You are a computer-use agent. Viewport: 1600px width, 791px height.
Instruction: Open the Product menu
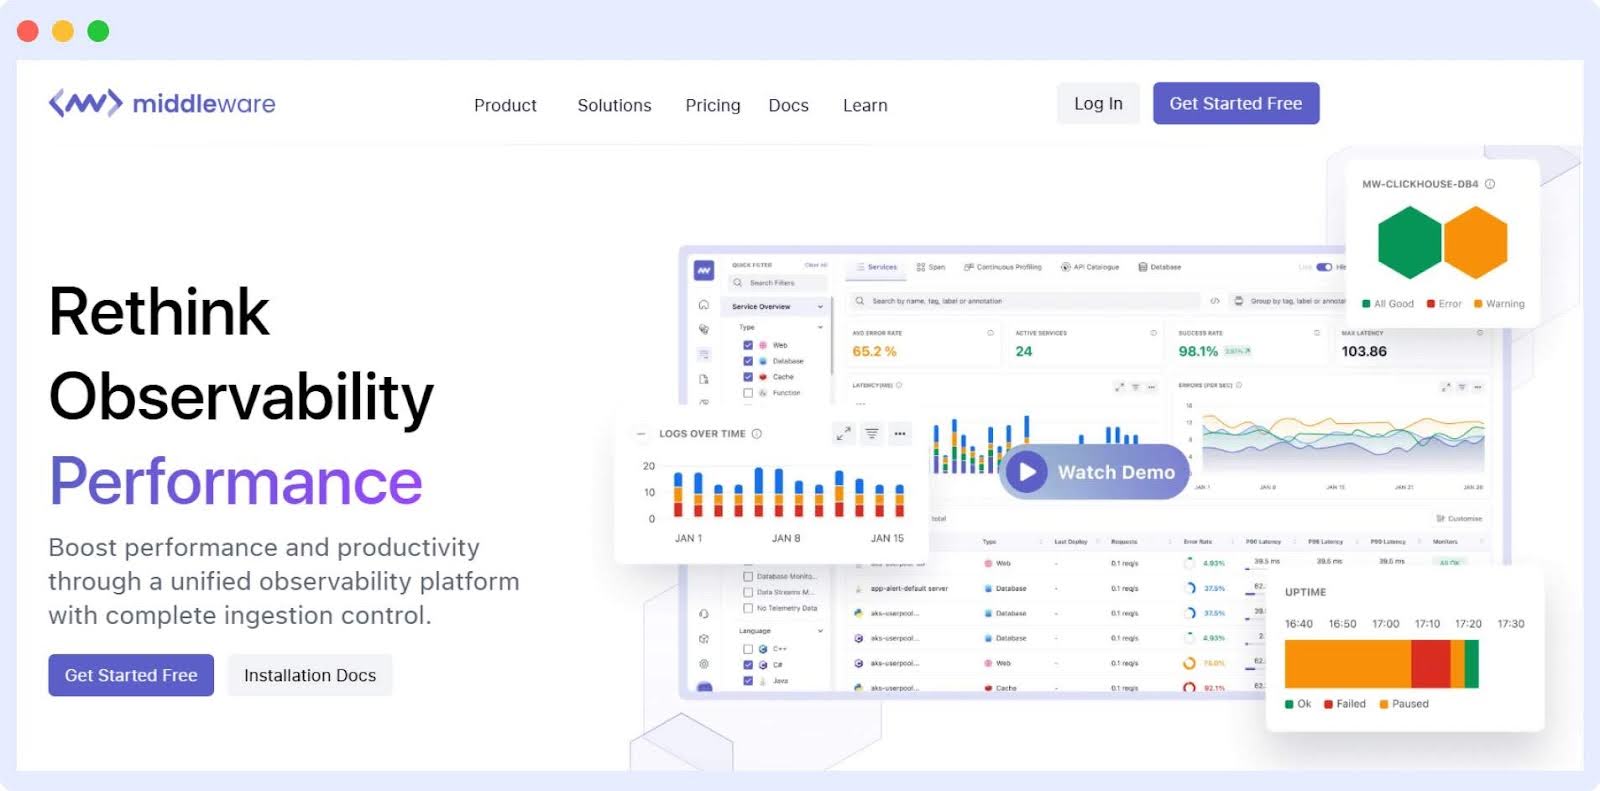[x=505, y=105]
